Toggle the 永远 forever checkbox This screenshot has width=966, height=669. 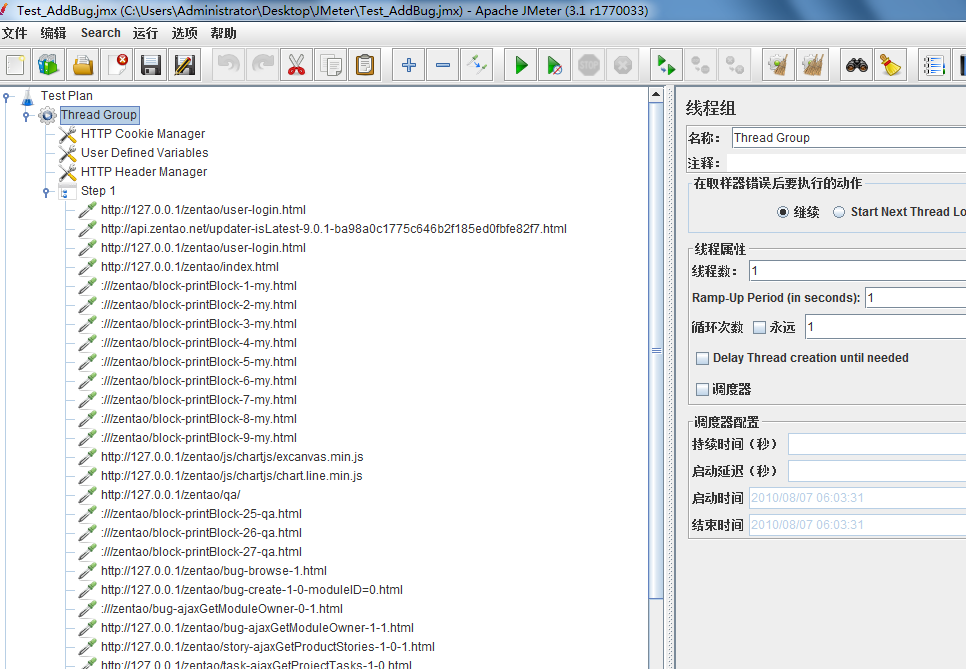[760, 328]
